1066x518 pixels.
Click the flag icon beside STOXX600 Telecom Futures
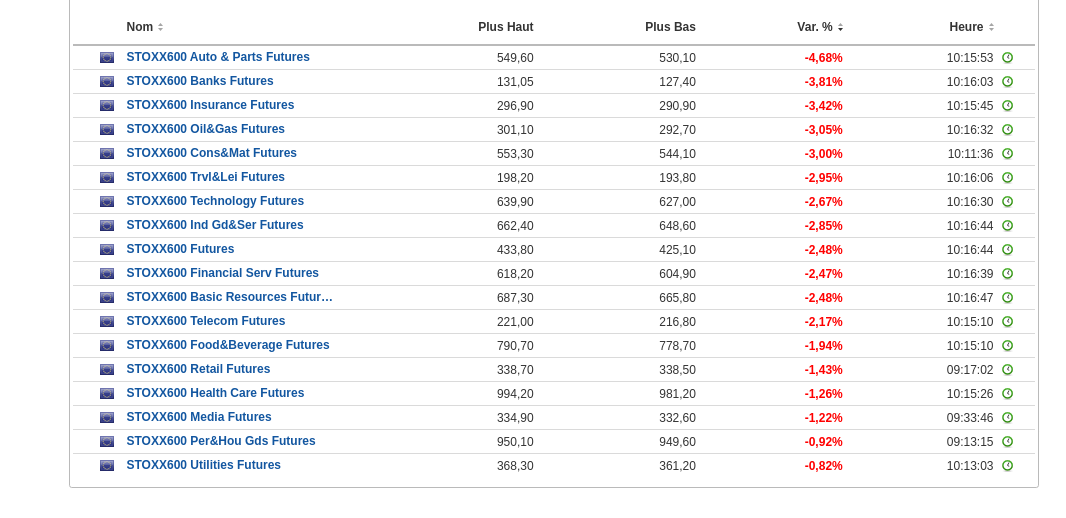107,322
